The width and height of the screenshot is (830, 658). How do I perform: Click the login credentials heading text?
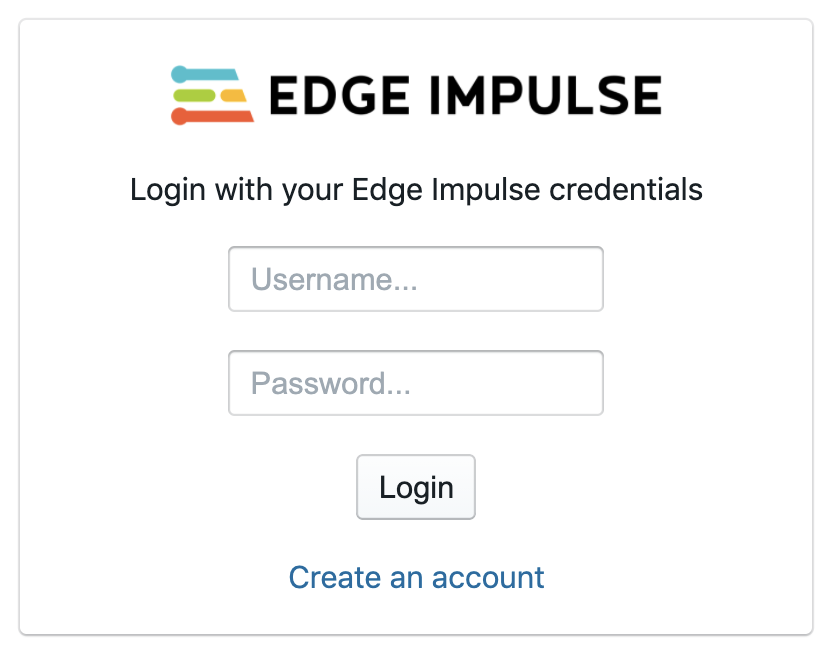(416, 190)
